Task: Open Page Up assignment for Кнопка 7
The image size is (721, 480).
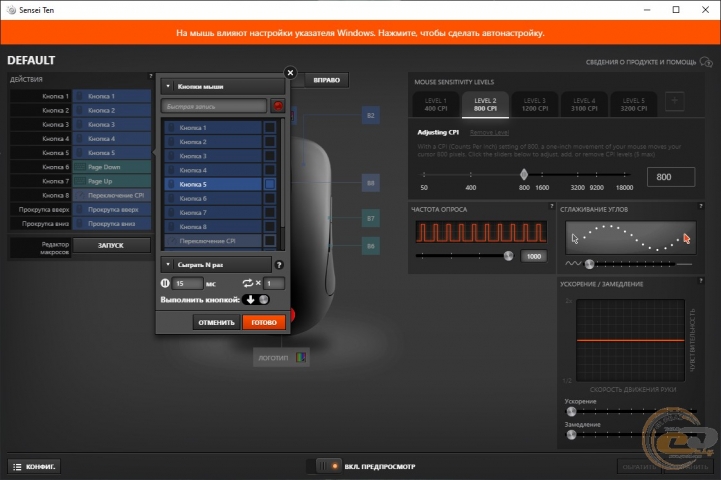Action: tap(112, 181)
